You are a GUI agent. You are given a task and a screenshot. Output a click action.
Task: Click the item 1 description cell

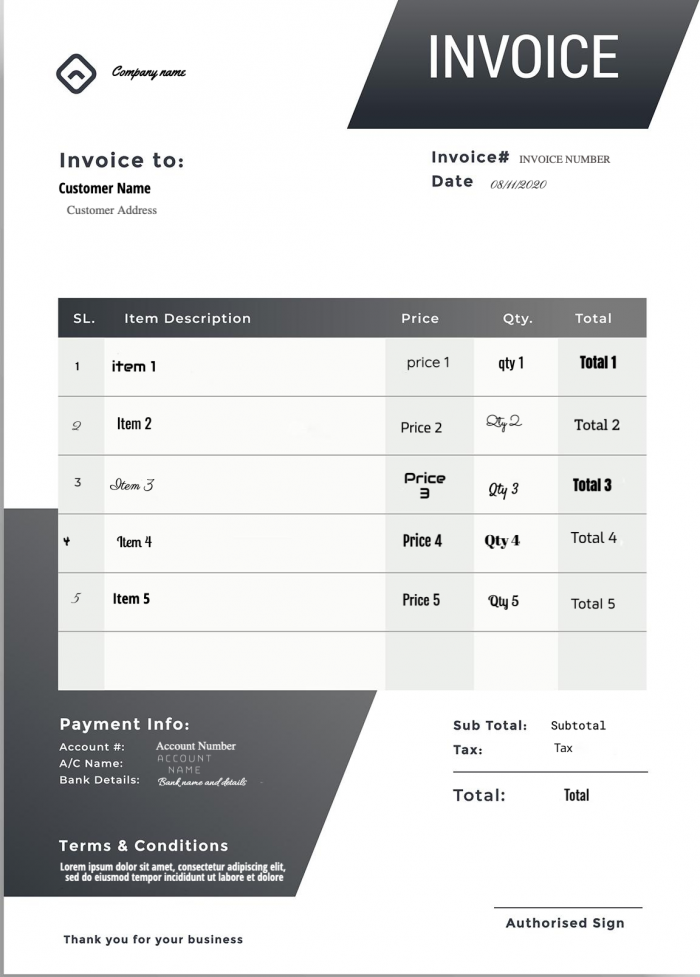[x=134, y=366]
